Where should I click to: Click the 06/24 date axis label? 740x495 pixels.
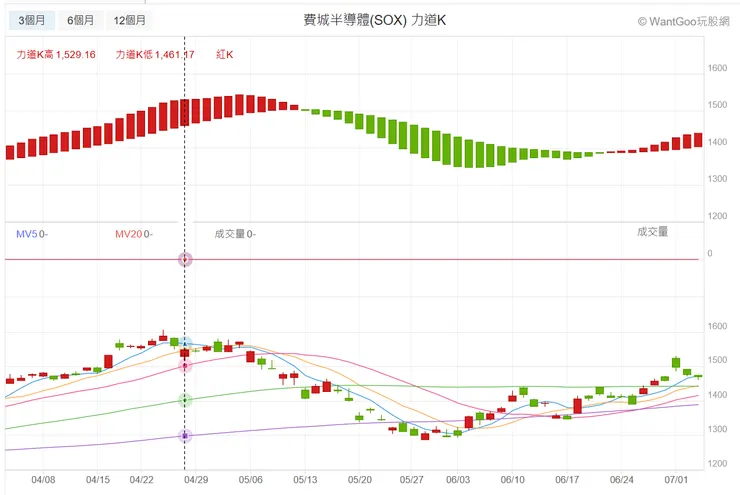622,480
